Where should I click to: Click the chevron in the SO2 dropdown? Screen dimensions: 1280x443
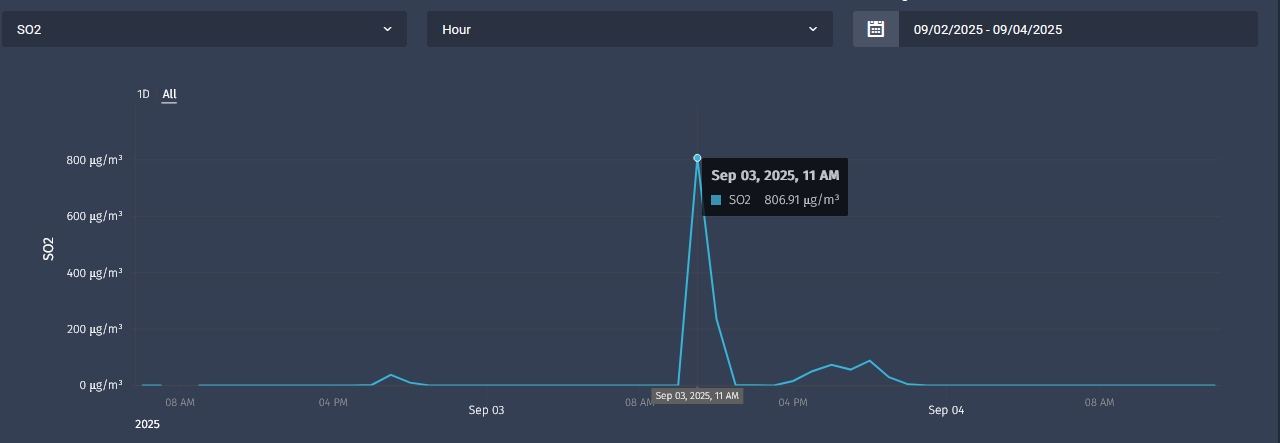(387, 29)
